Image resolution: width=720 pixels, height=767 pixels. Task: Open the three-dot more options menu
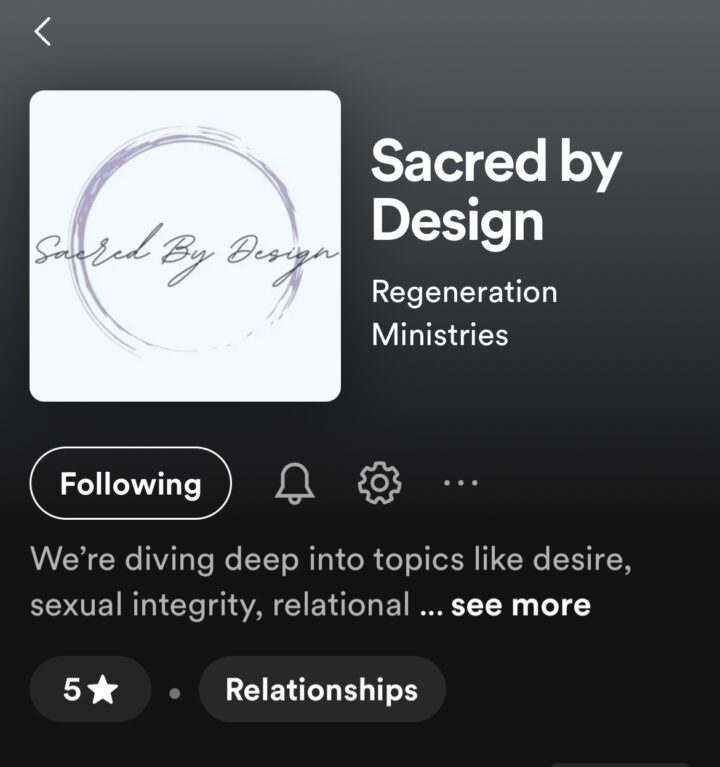click(460, 484)
